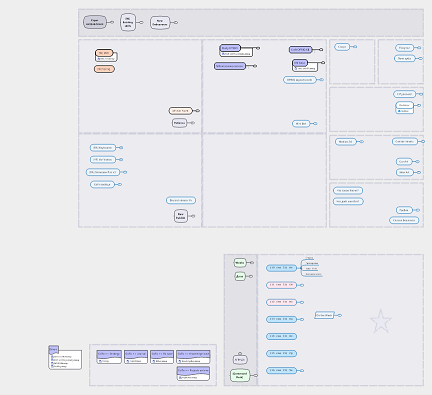The image size is (432, 395).
Task: Click the note icon in the lowest purple-header card
Action: coord(180,378)
